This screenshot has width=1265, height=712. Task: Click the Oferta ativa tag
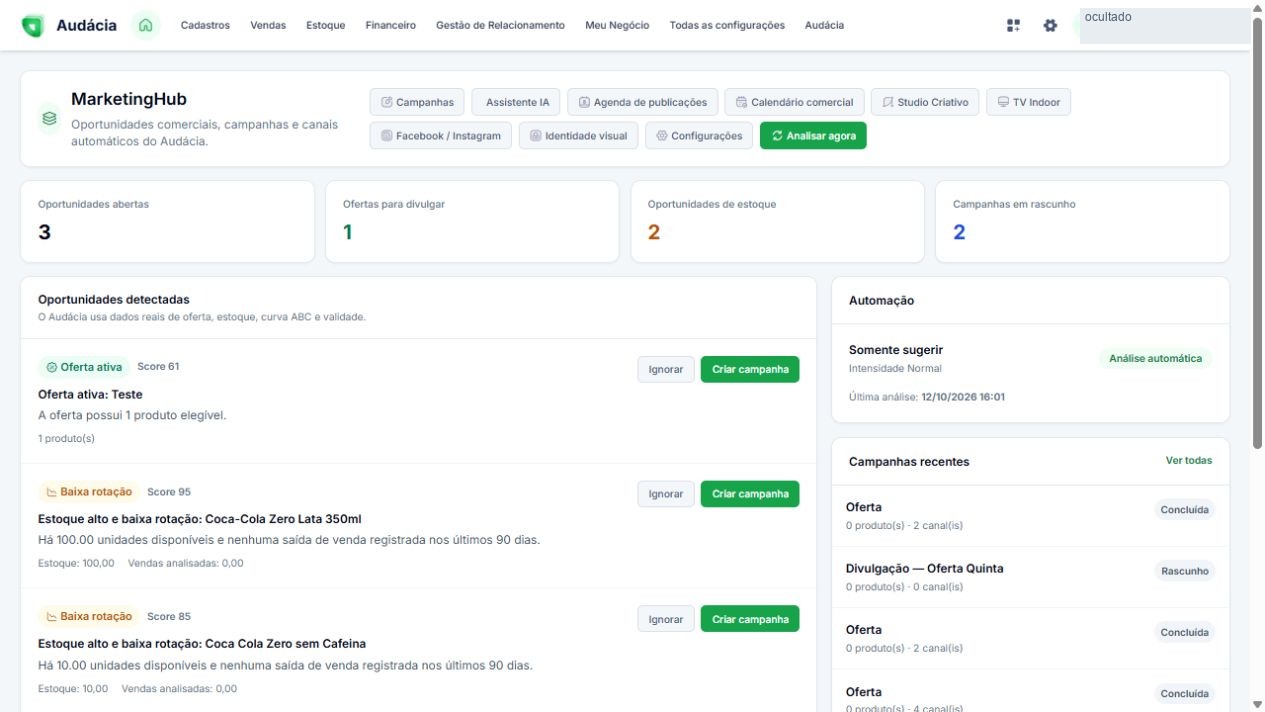click(x=84, y=367)
